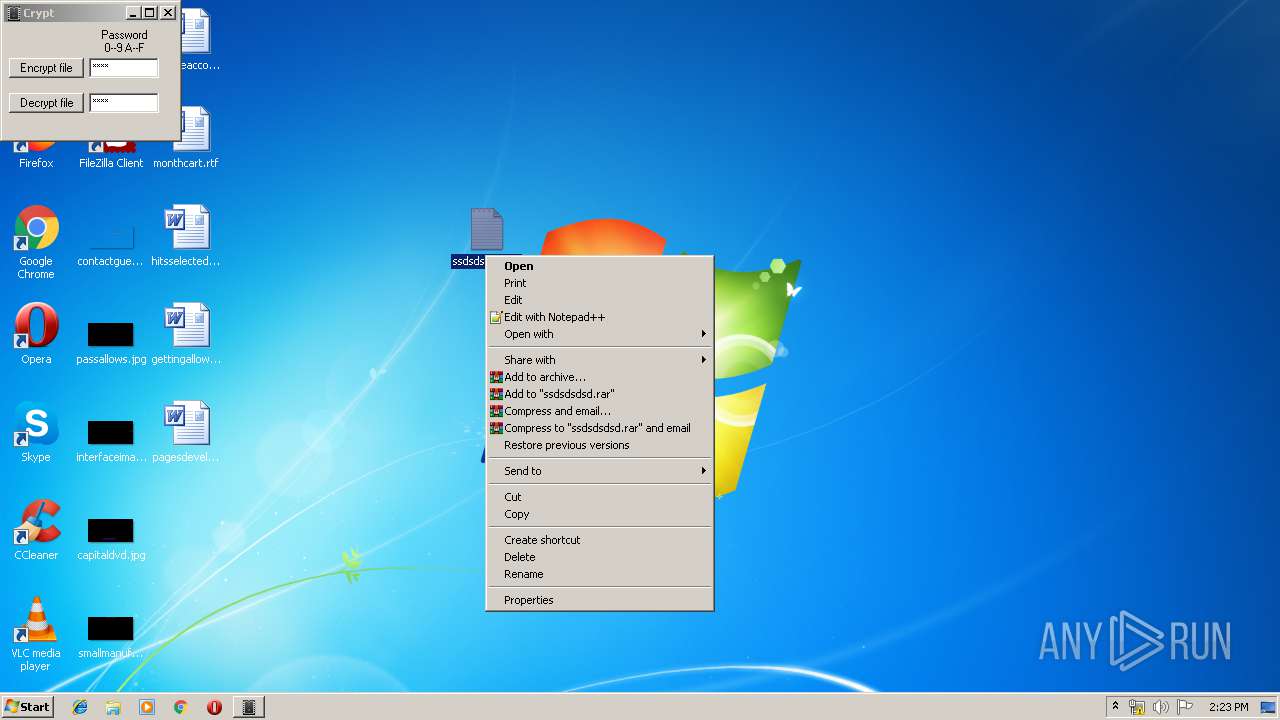Choose Edit with Notepad++
1280x720 pixels.
point(600,317)
